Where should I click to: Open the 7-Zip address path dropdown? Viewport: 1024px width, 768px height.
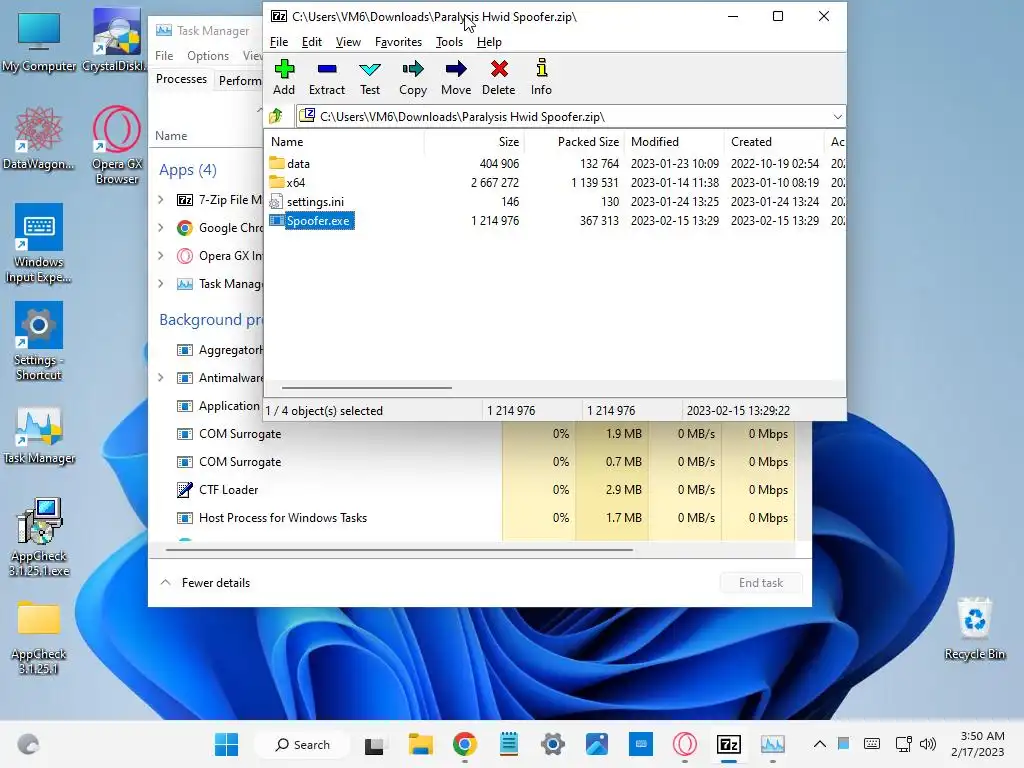tap(837, 117)
